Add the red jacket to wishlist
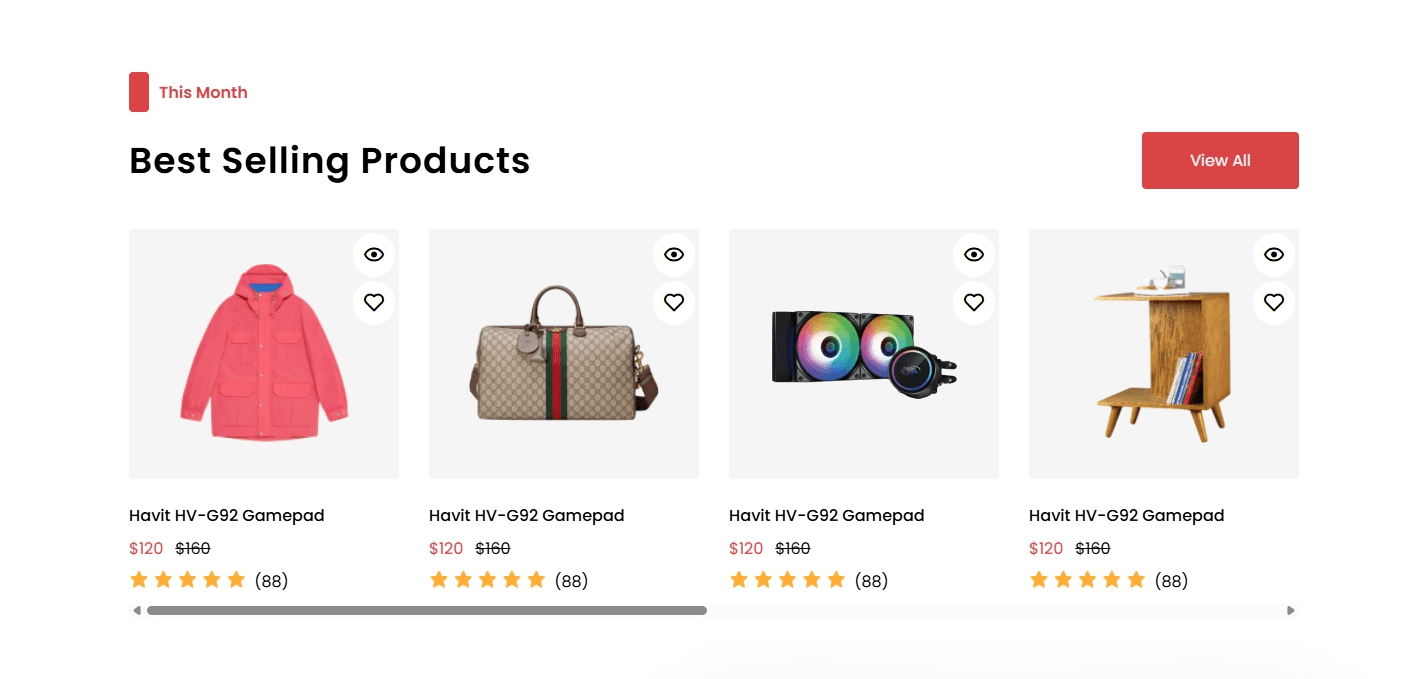 [374, 302]
